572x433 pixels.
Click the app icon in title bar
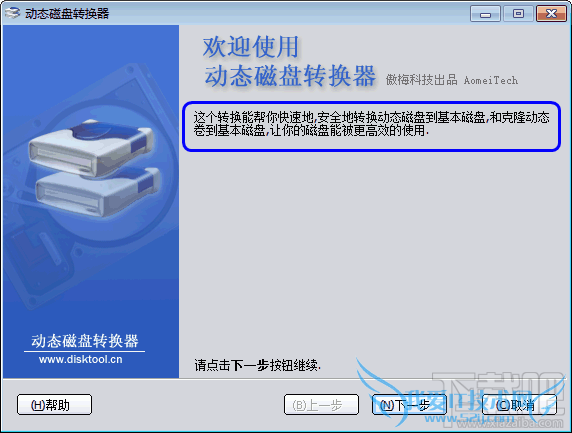12,13
